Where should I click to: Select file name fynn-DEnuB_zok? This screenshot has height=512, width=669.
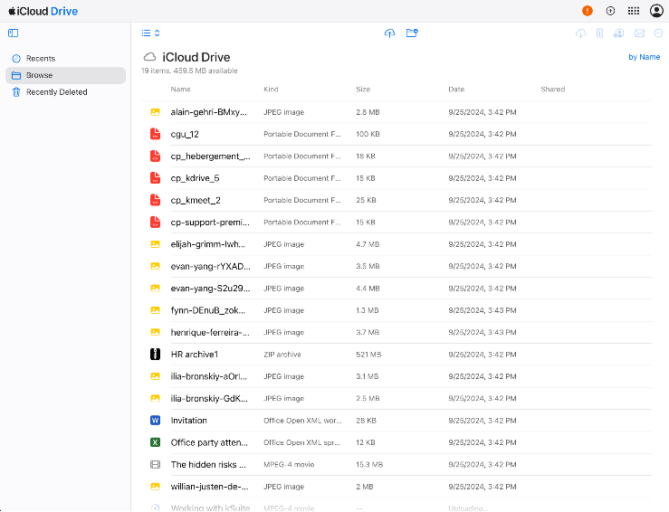click(x=208, y=310)
